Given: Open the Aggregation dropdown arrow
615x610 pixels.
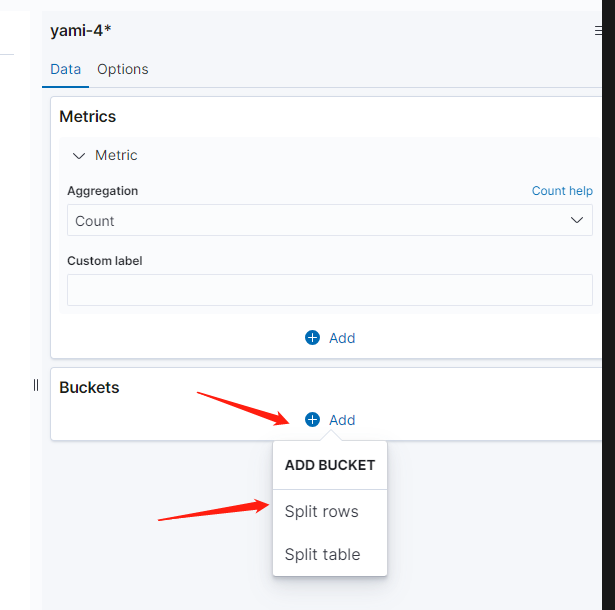Looking at the screenshot, I should [x=577, y=220].
